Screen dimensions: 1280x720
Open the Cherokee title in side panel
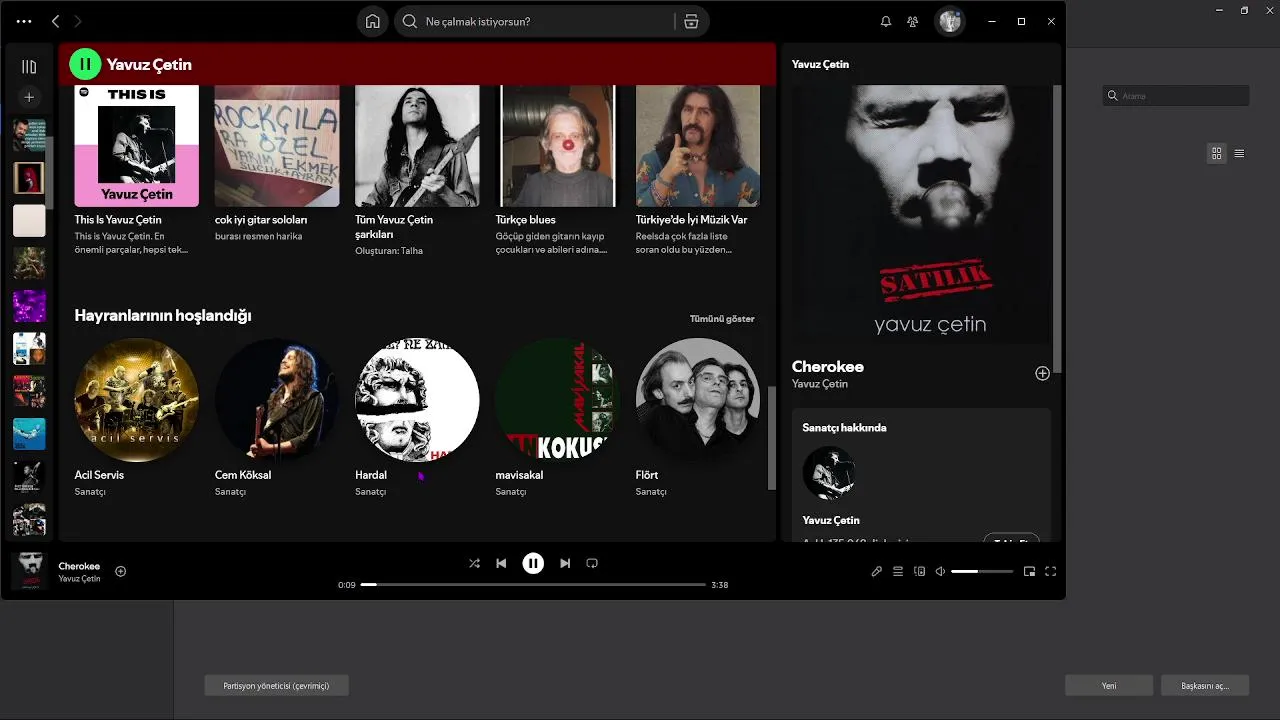828,367
